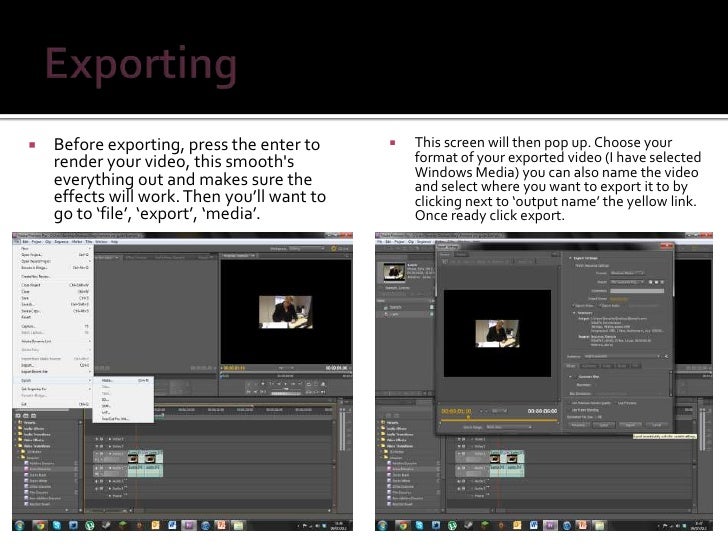
Task: Click CS Live button in File-menu screenshot
Action: pyautogui.click(x=340, y=249)
